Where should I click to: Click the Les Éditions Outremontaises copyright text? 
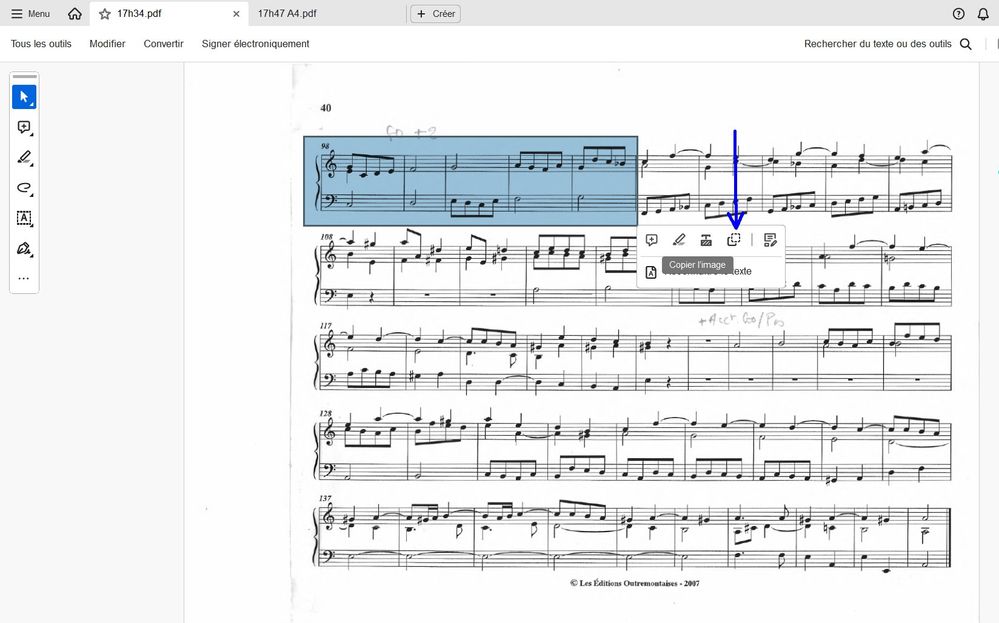tap(635, 583)
